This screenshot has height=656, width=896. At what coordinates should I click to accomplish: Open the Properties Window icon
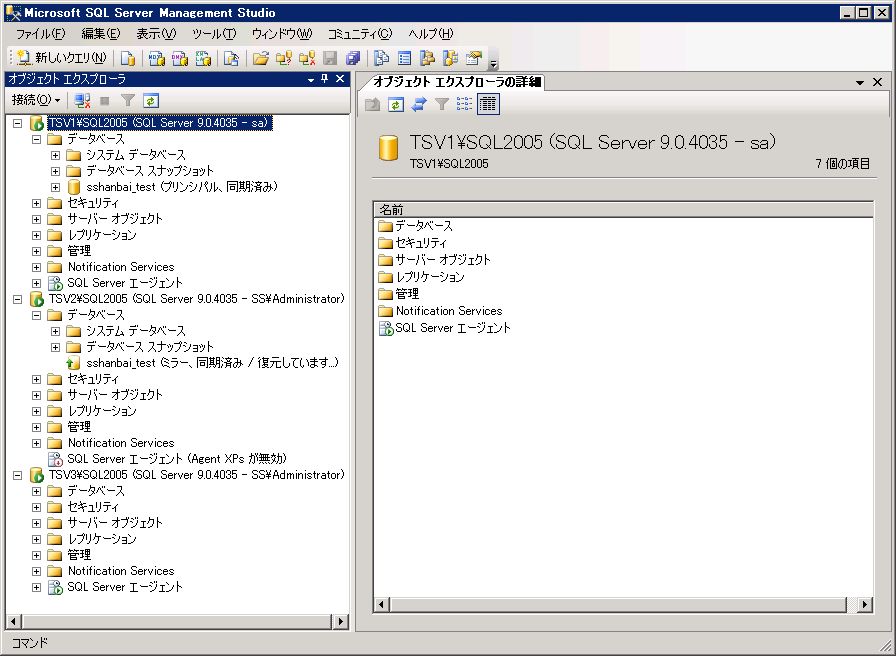474,58
